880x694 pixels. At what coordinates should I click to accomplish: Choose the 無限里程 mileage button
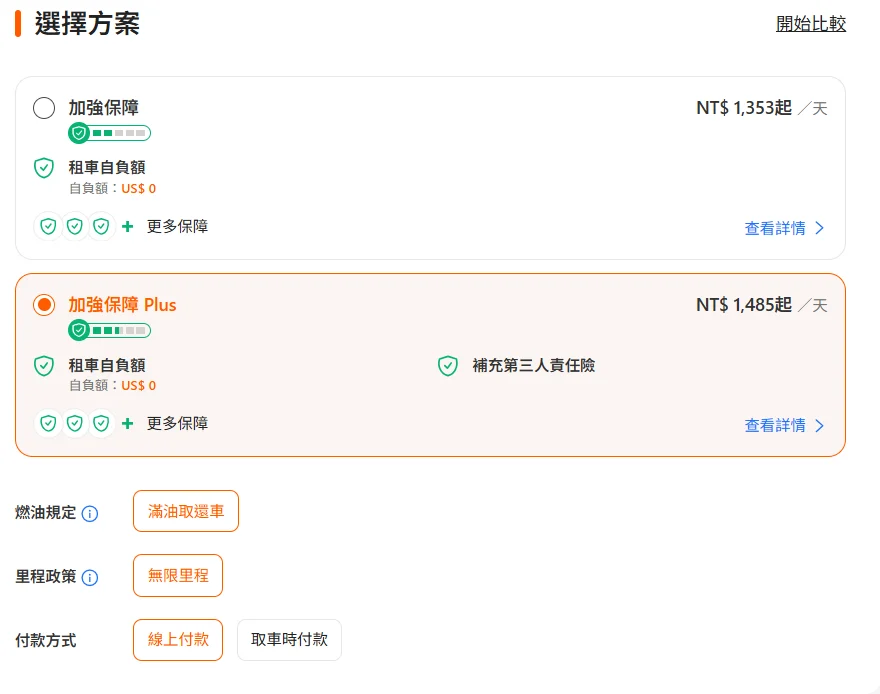coord(178,576)
